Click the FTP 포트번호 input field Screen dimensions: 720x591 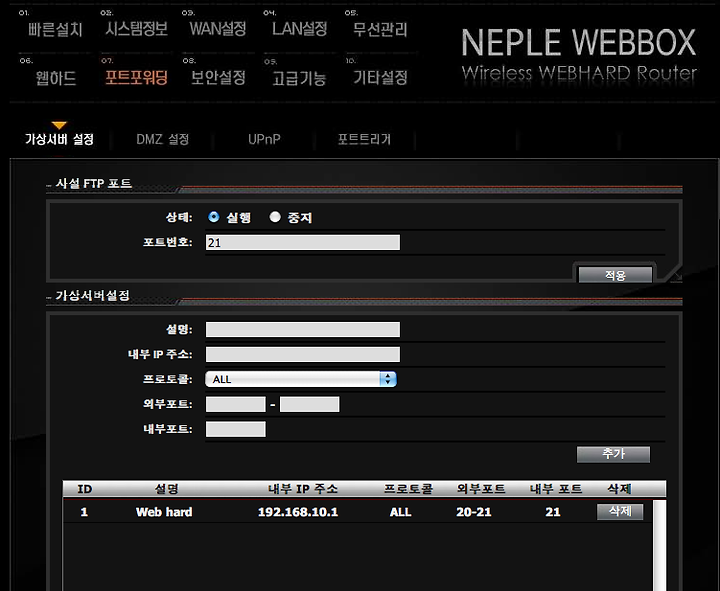[303, 242]
